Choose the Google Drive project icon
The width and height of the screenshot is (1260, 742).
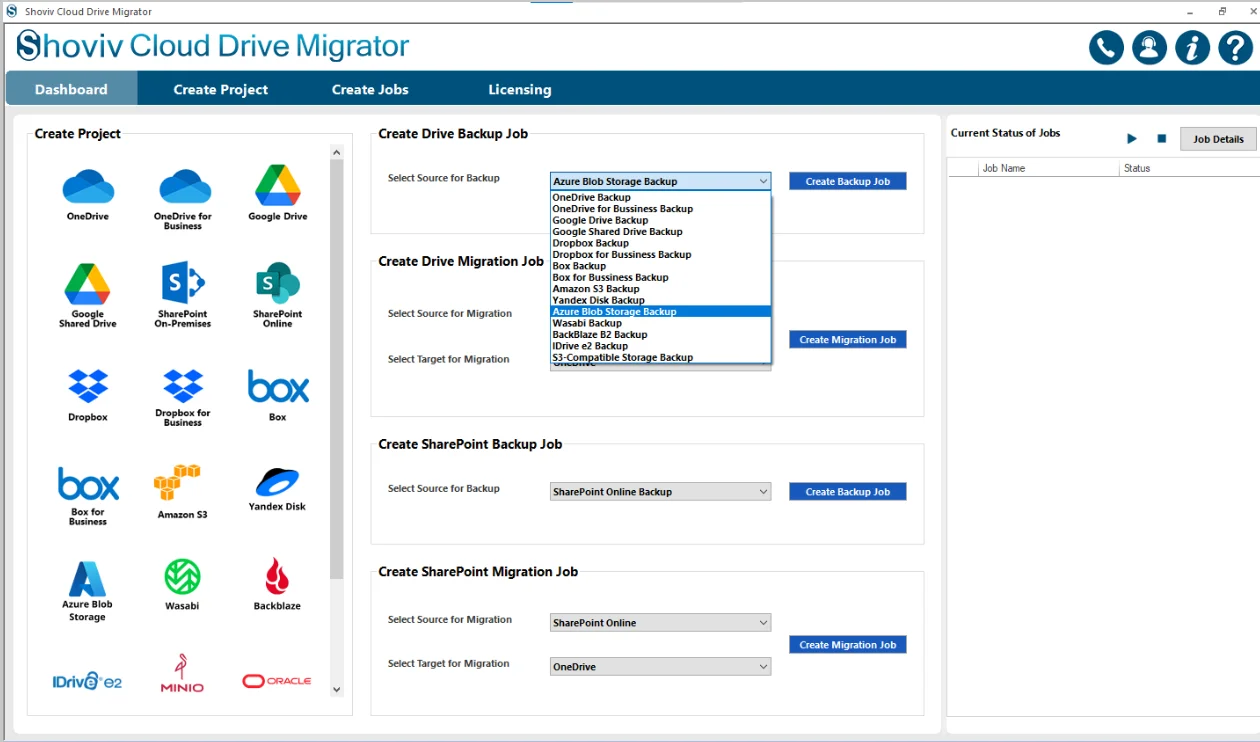click(278, 186)
